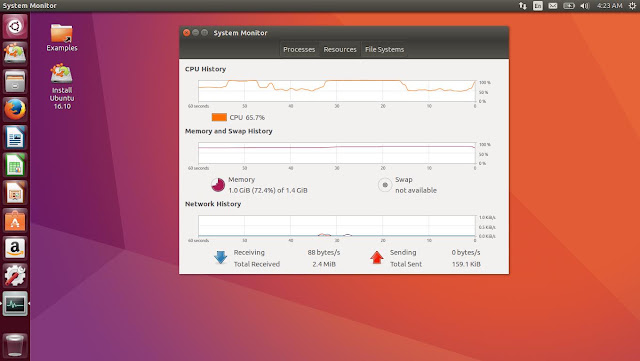Open LibreOffice Writer from the dock

[x=15, y=137]
